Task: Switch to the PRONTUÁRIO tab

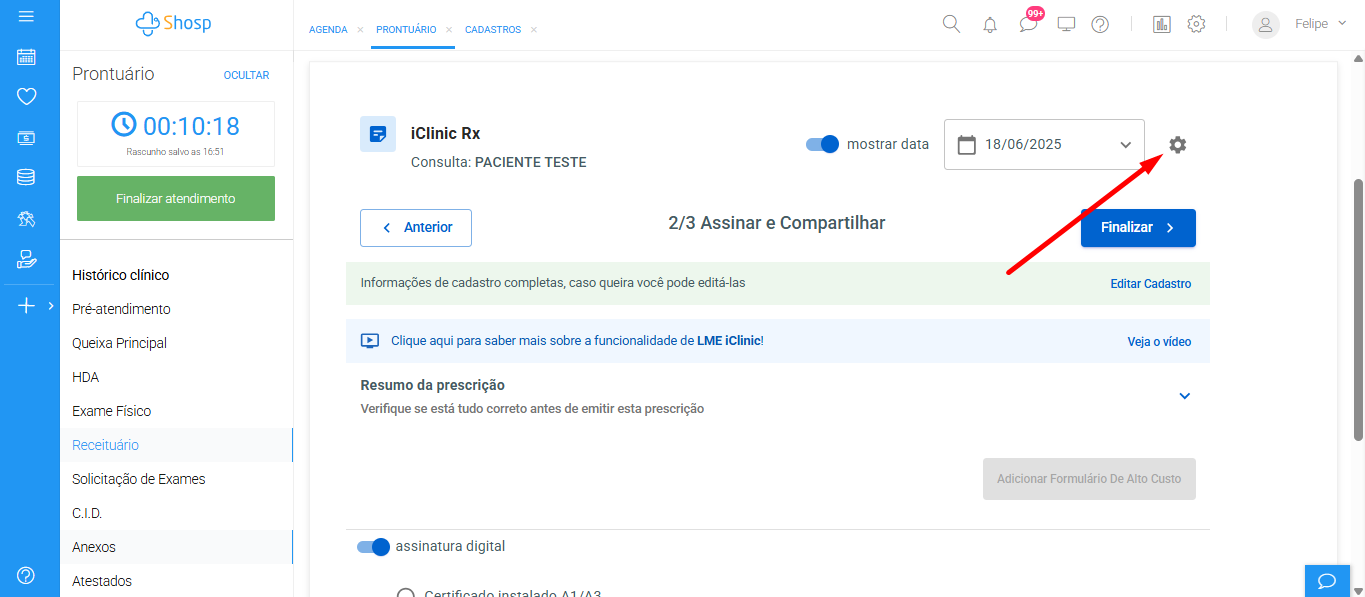Action: tap(406, 30)
